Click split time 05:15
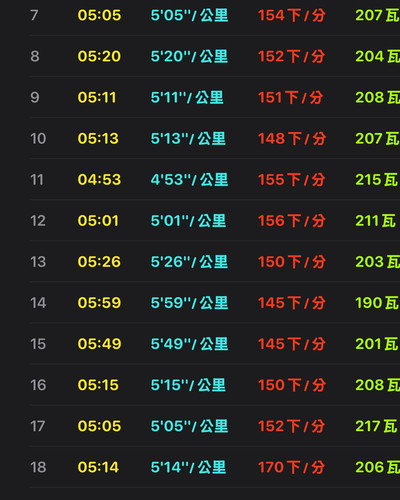400x500 pixels. [98, 385]
